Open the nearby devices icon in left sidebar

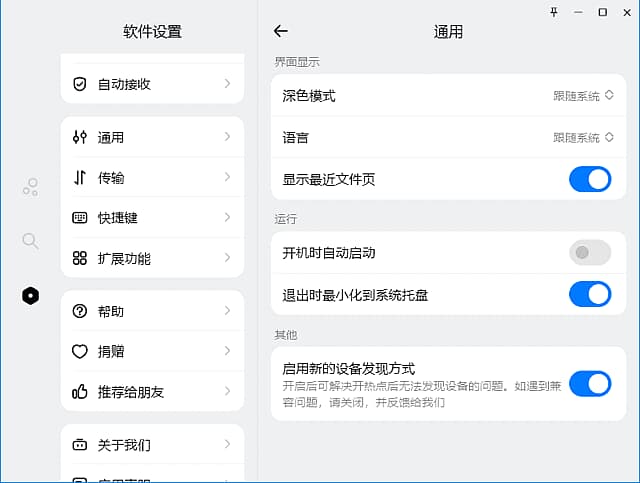coord(31,186)
